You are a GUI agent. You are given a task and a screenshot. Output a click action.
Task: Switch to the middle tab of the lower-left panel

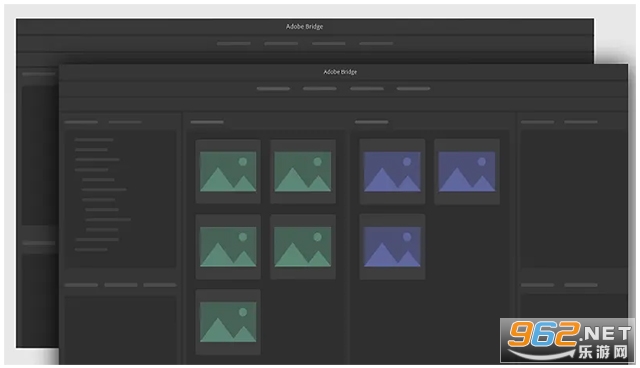coord(121,285)
